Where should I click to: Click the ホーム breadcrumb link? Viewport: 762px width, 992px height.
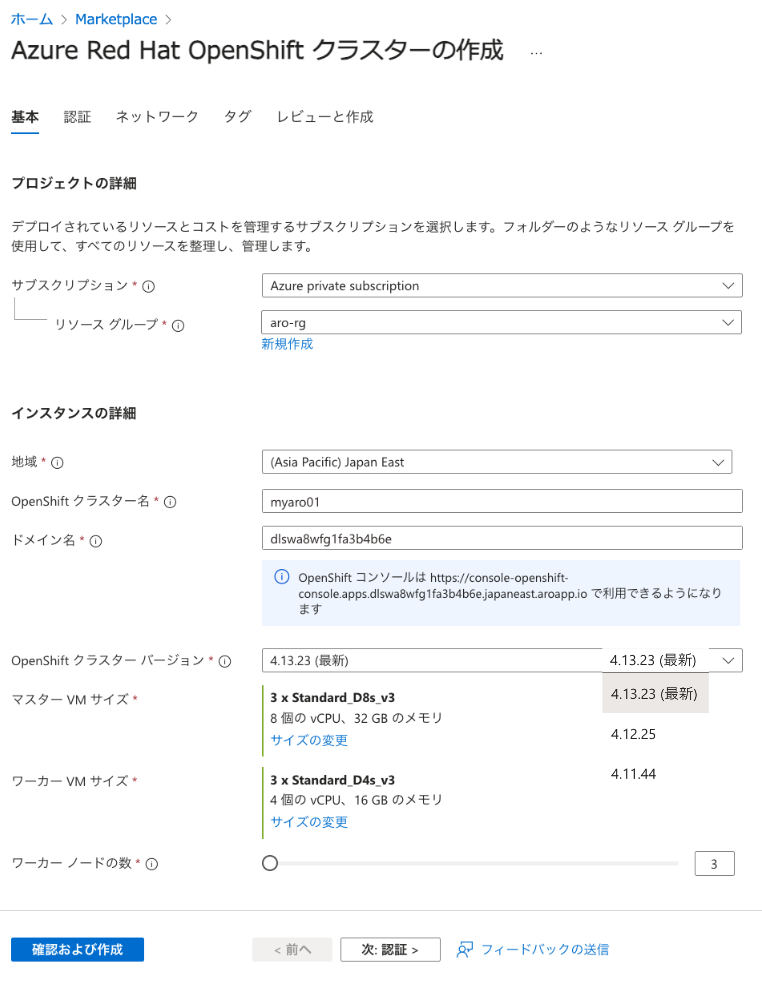pyautogui.click(x=32, y=20)
